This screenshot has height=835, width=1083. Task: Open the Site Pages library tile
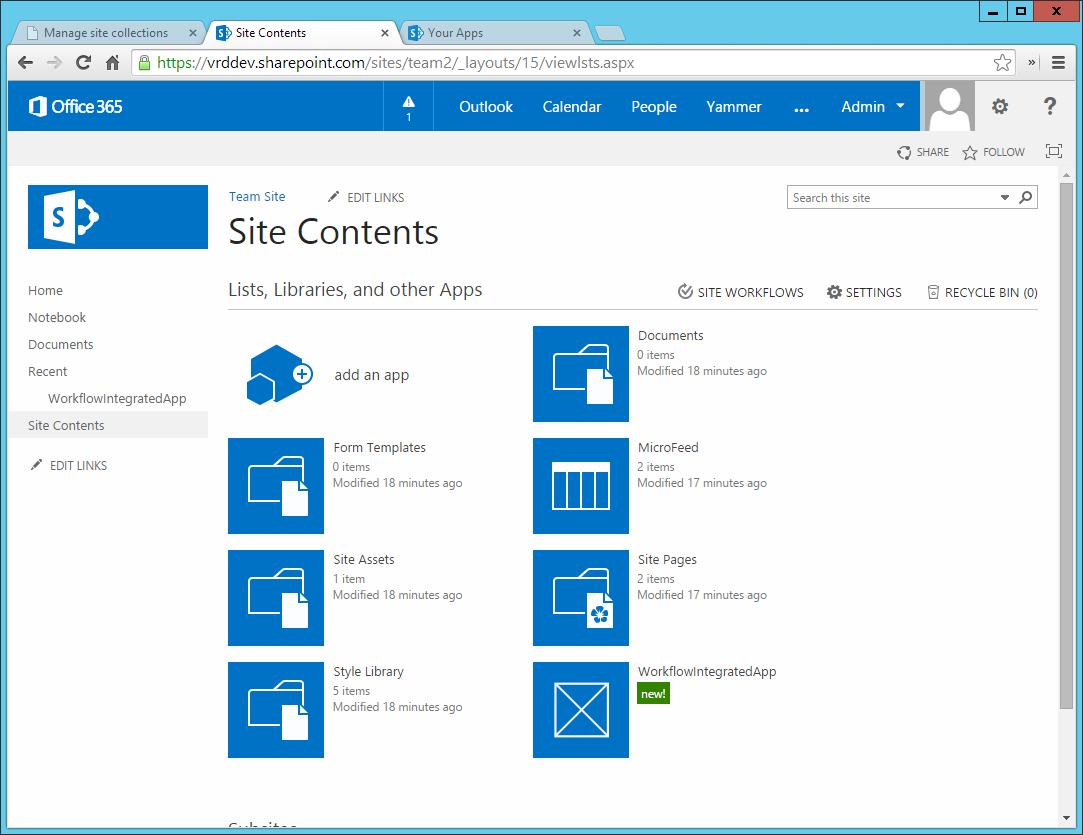pyautogui.click(x=581, y=597)
